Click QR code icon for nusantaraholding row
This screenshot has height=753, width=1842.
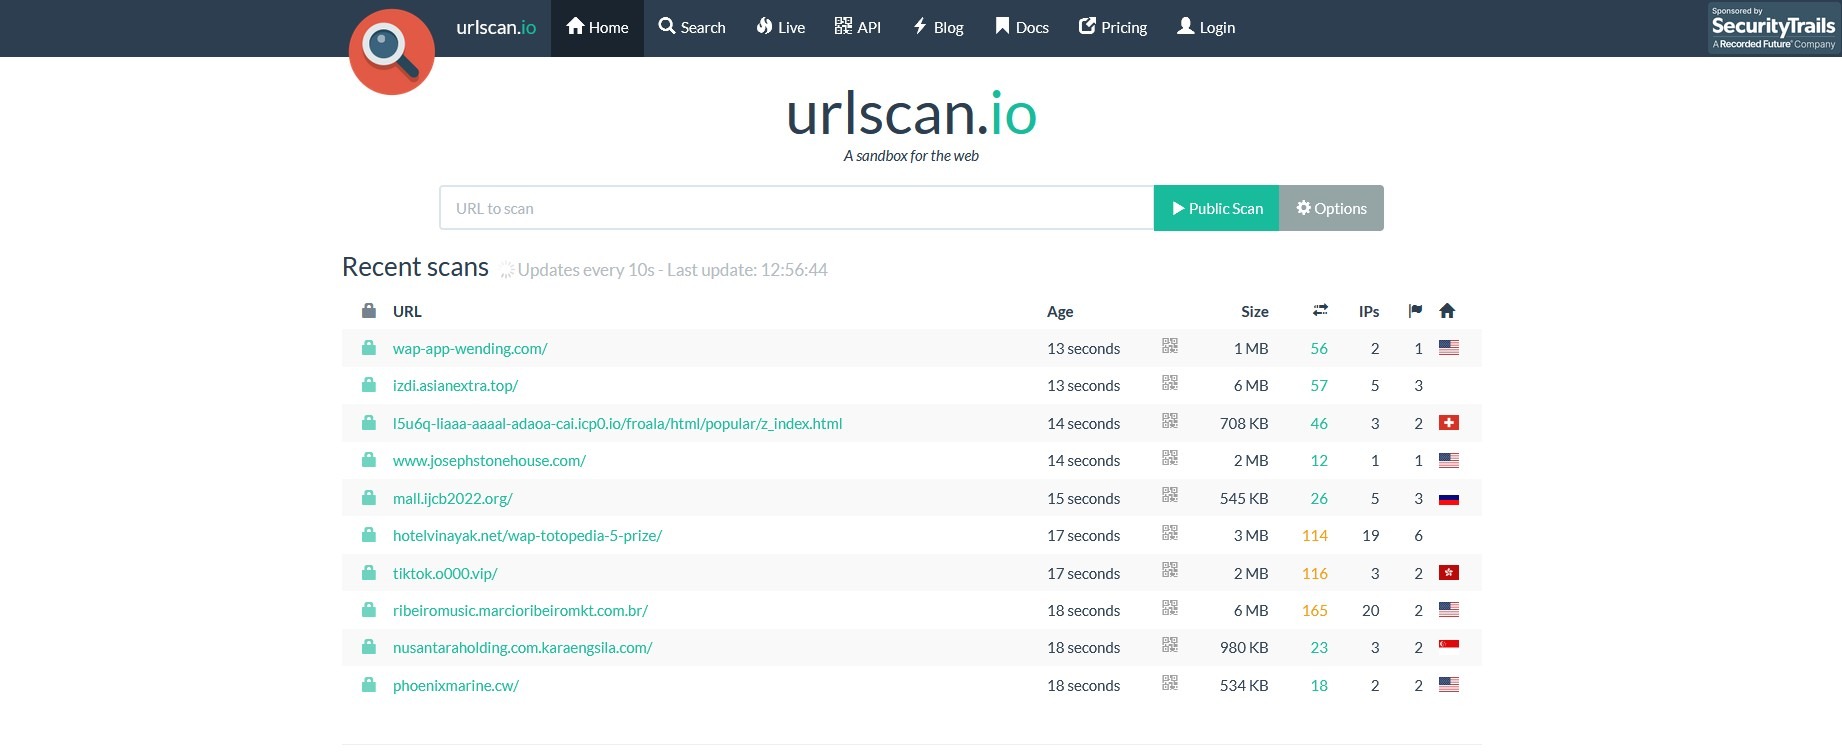1170,645
